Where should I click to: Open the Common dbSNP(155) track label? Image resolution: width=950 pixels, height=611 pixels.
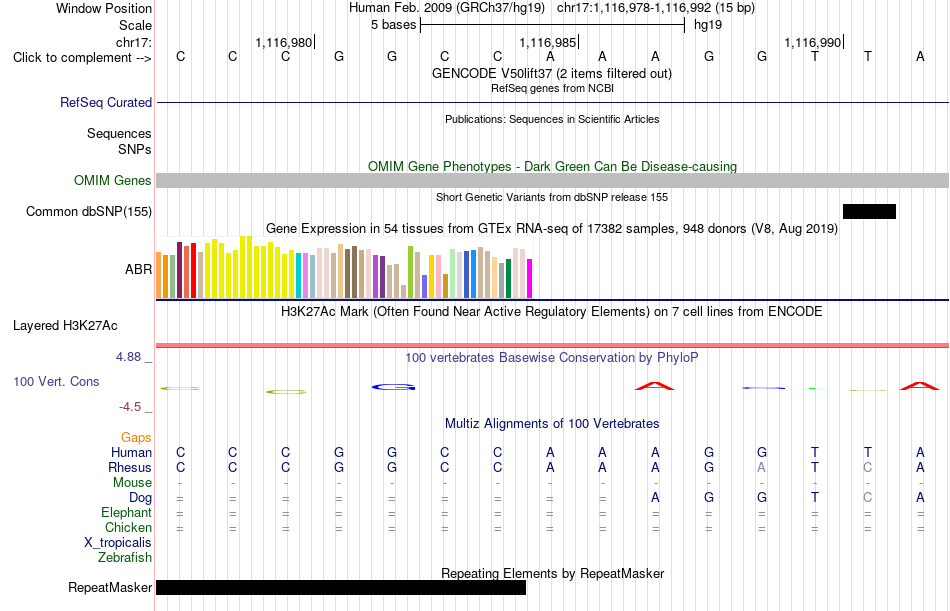point(88,212)
